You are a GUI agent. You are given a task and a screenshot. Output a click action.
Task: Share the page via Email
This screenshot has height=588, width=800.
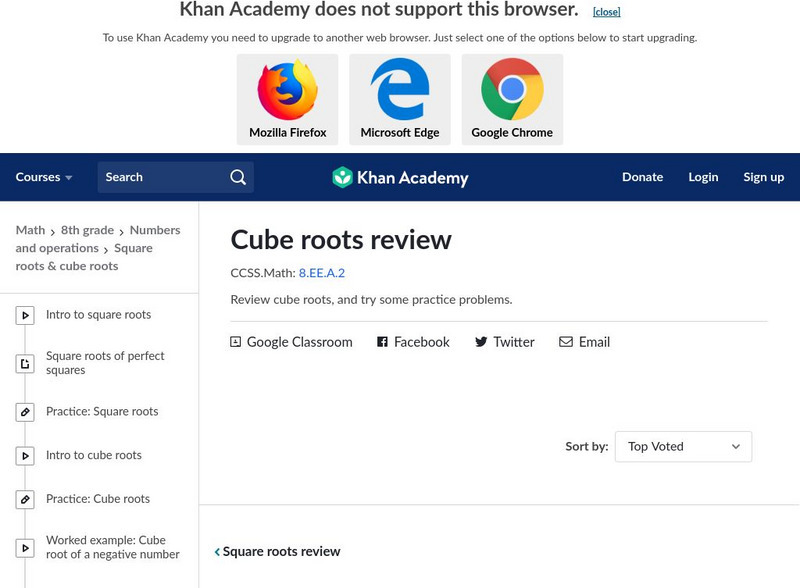pyautogui.click(x=584, y=342)
